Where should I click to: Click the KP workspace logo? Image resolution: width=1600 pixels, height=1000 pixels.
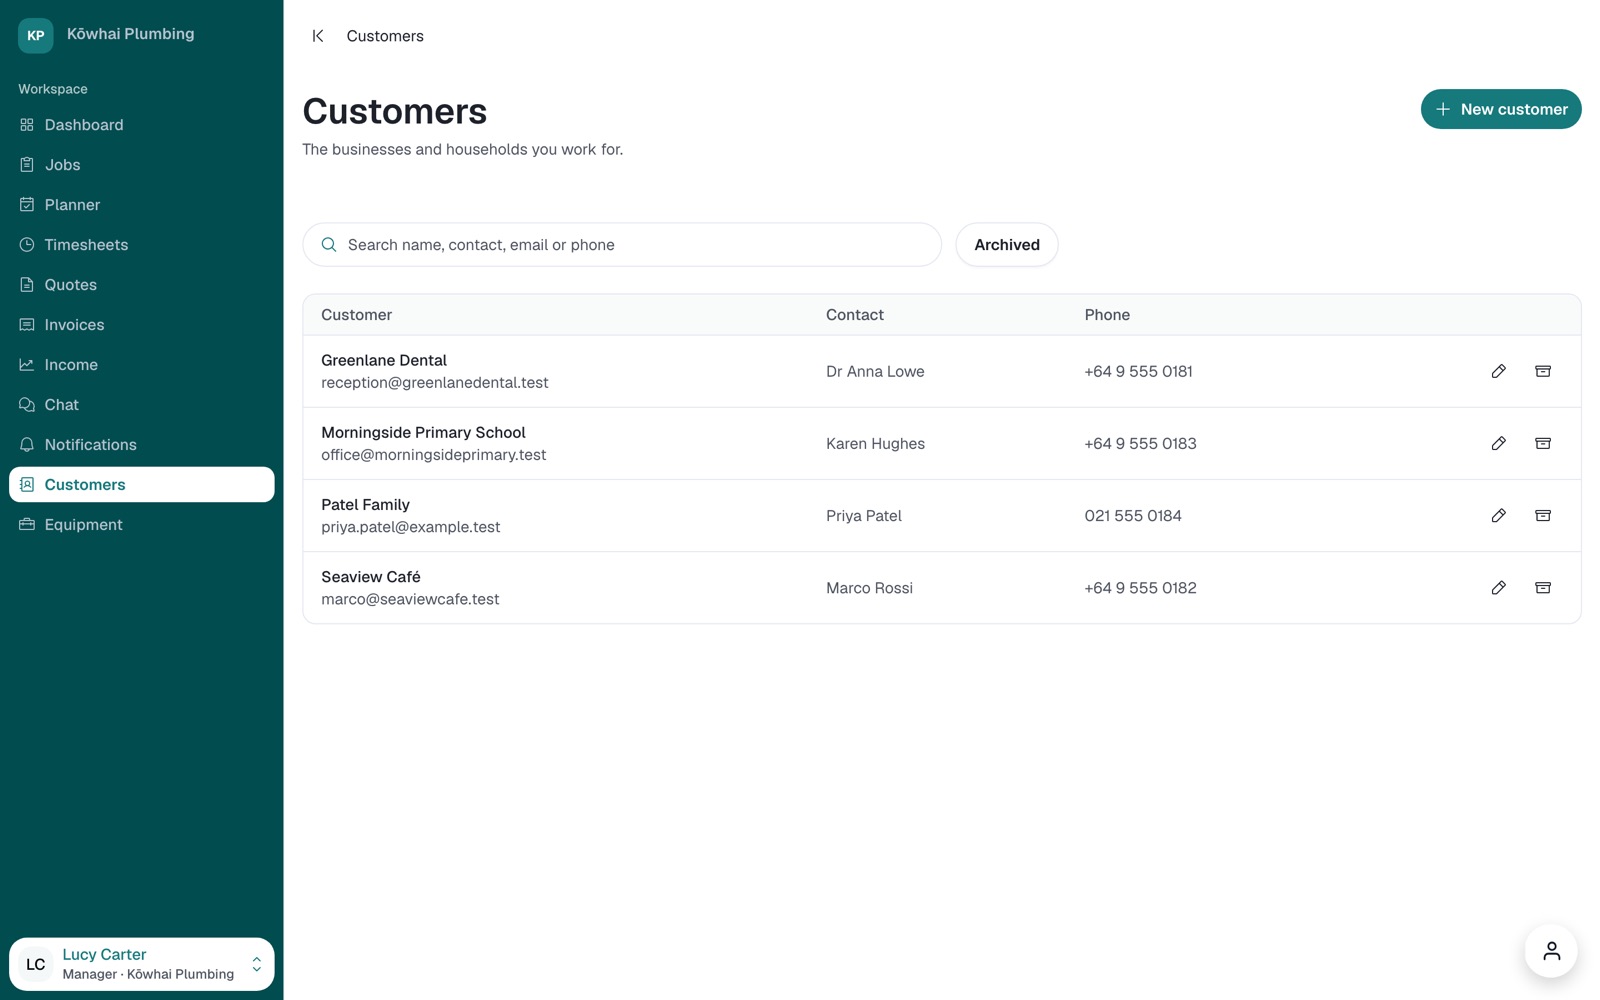coord(36,35)
